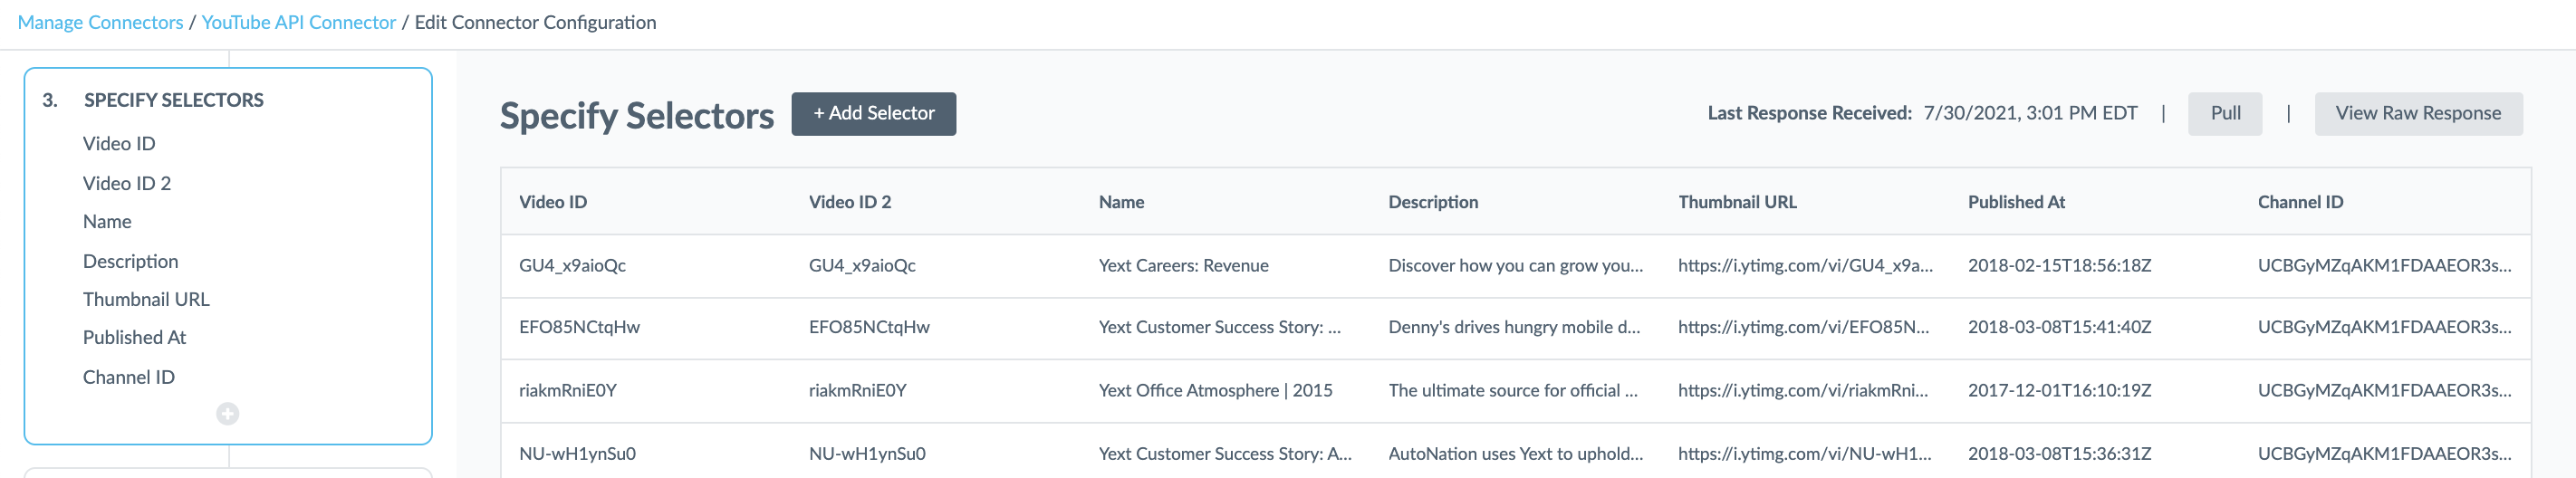This screenshot has width=2576, height=478.
Task: Select Video ID 2 in the sidebar
Action: tap(127, 183)
